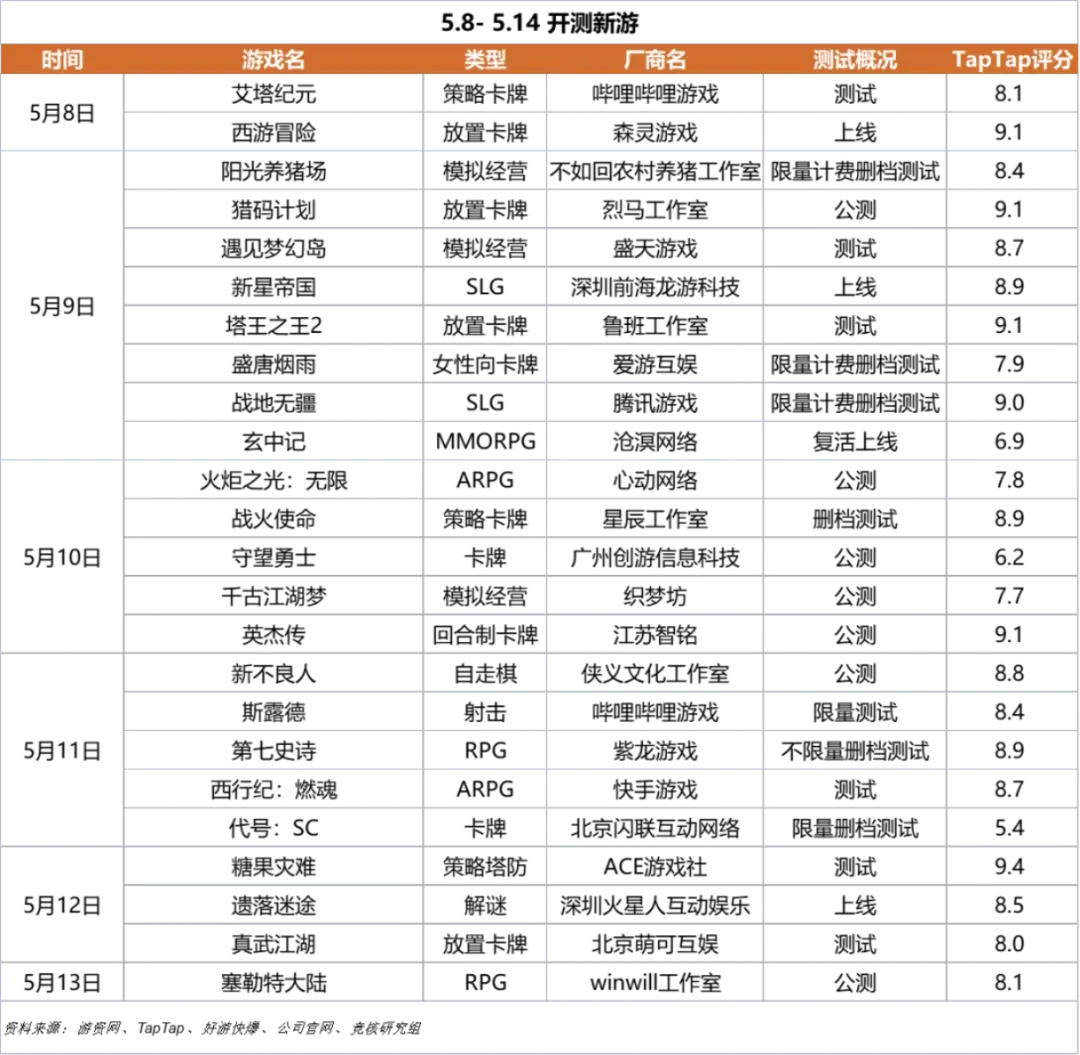Click vendor '广州创游信息科技'
The image size is (1080, 1055).
click(655, 557)
